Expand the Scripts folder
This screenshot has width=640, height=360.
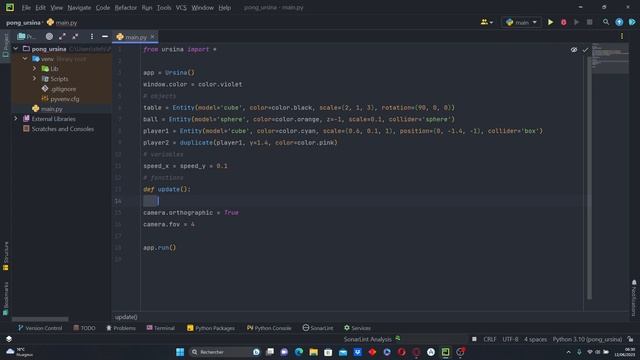coord(35,78)
